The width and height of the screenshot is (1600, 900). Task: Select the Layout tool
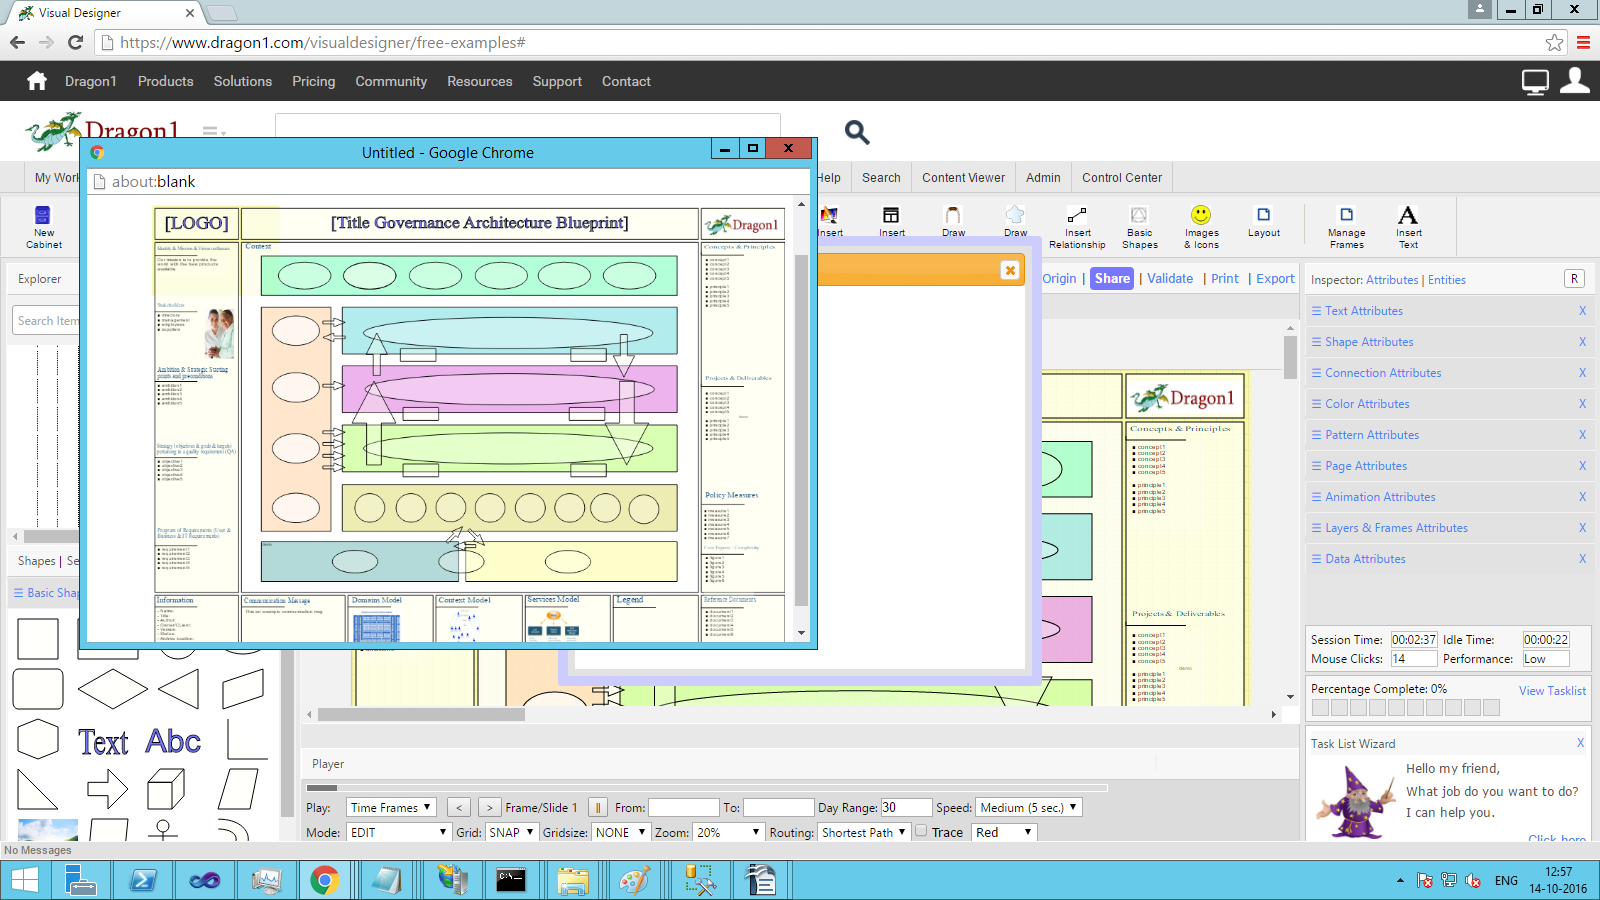(x=1263, y=222)
